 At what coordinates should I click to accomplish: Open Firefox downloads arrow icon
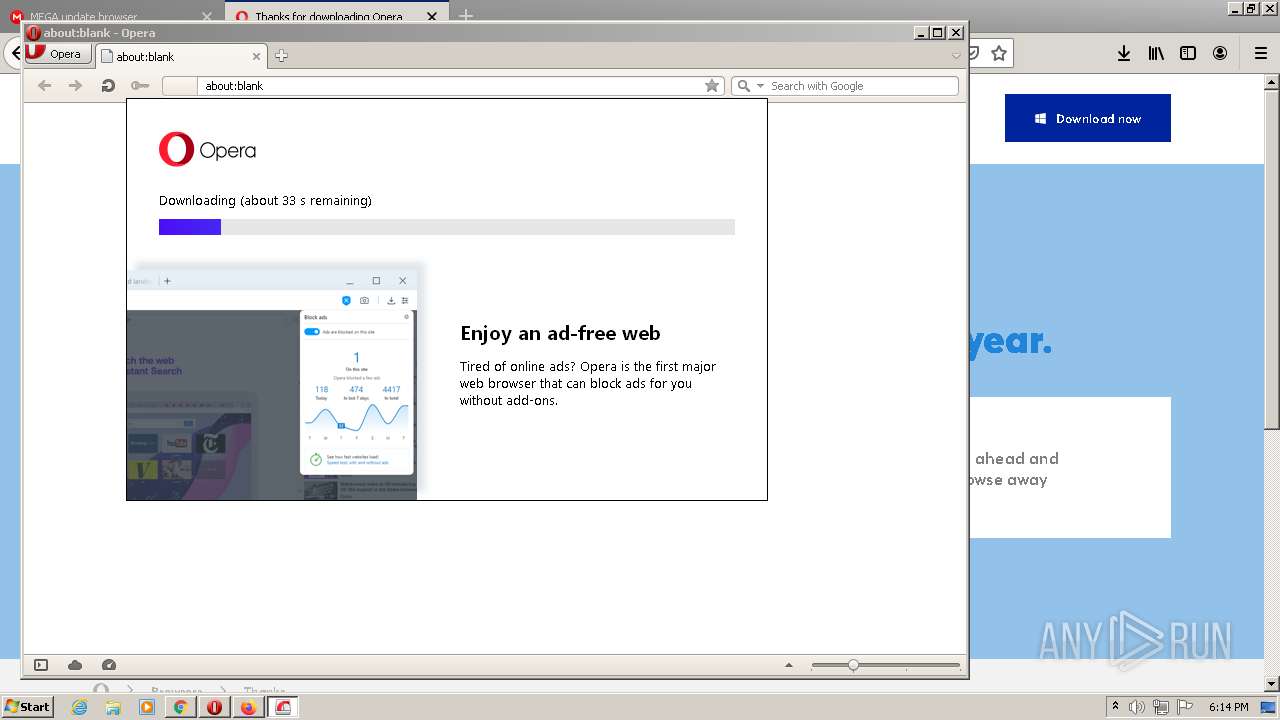coord(1124,54)
